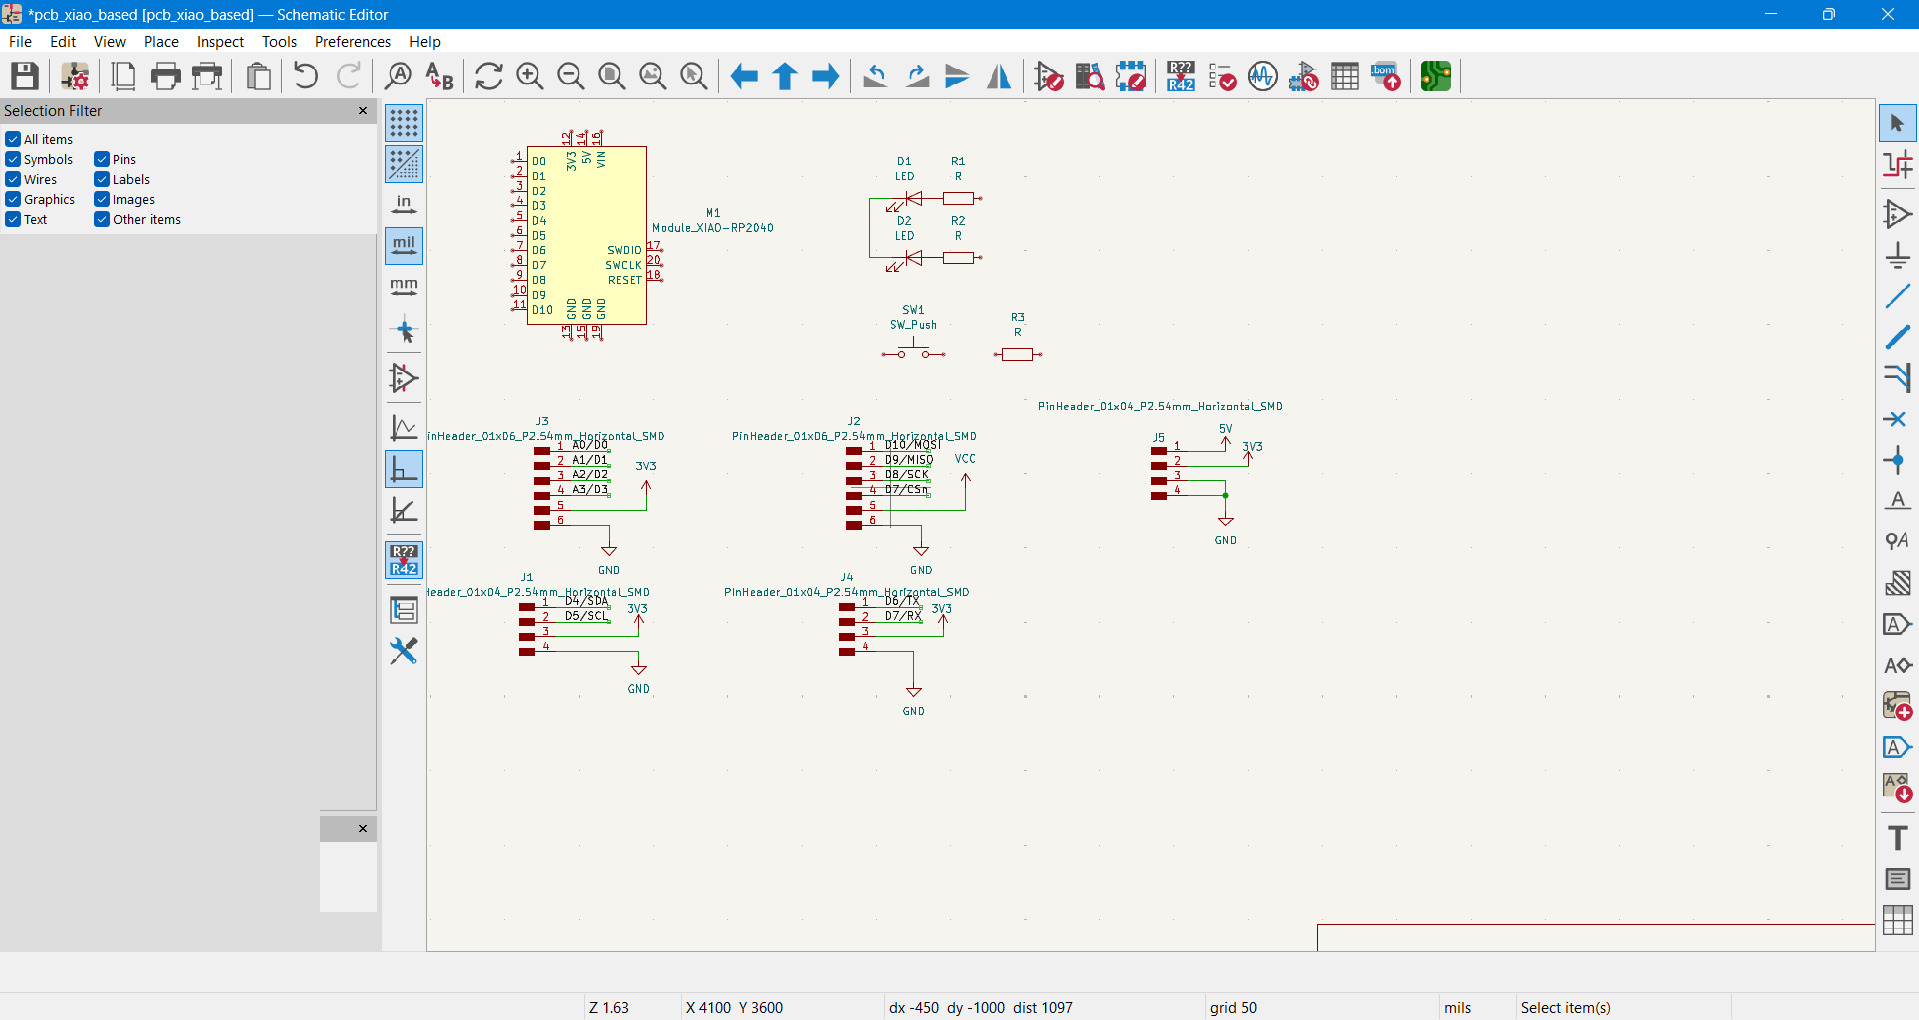Zoom to fit page

click(612, 76)
